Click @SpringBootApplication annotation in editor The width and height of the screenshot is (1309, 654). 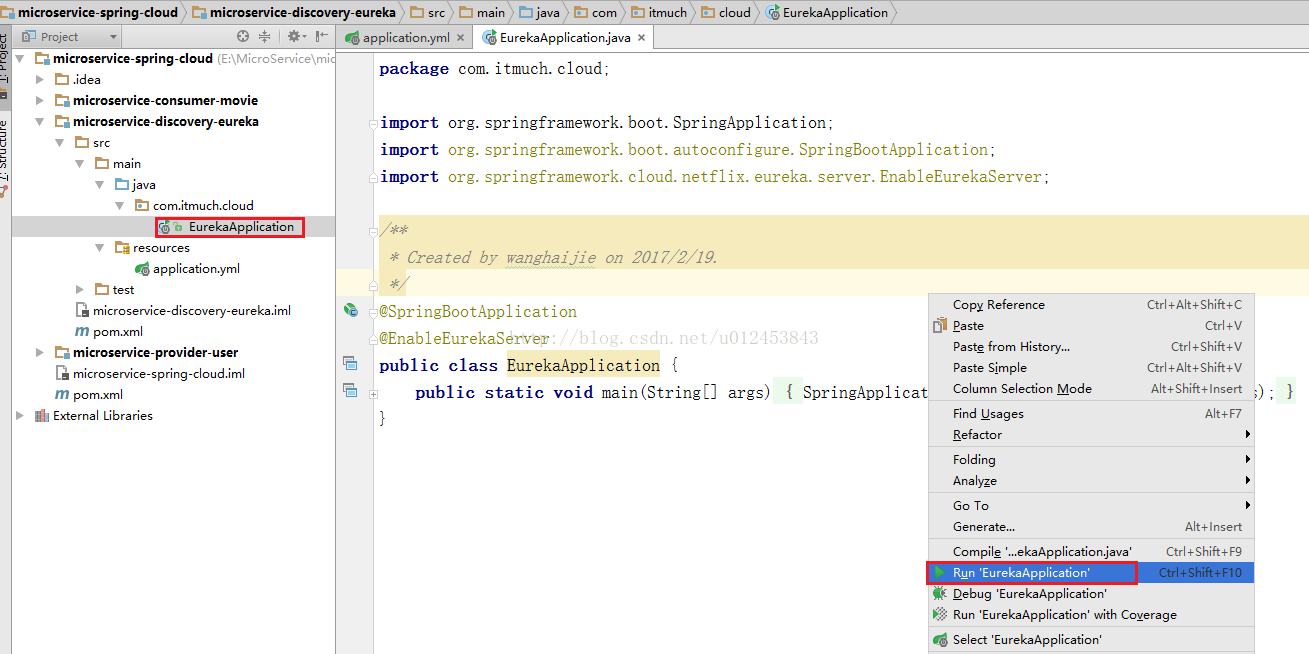click(478, 312)
